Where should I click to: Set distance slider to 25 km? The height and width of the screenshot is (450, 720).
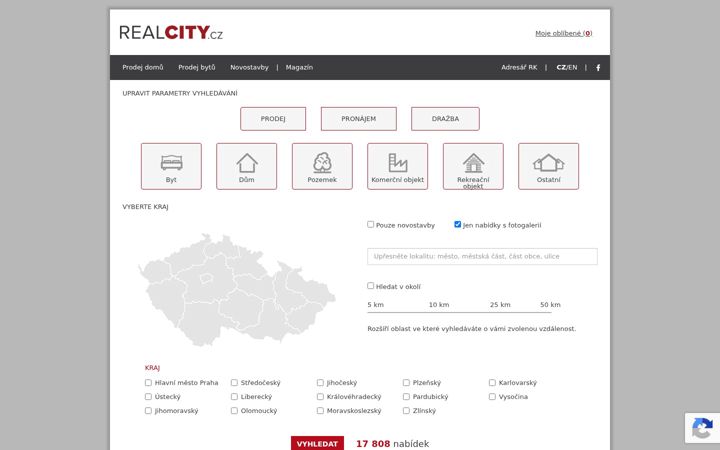tap(500, 305)
